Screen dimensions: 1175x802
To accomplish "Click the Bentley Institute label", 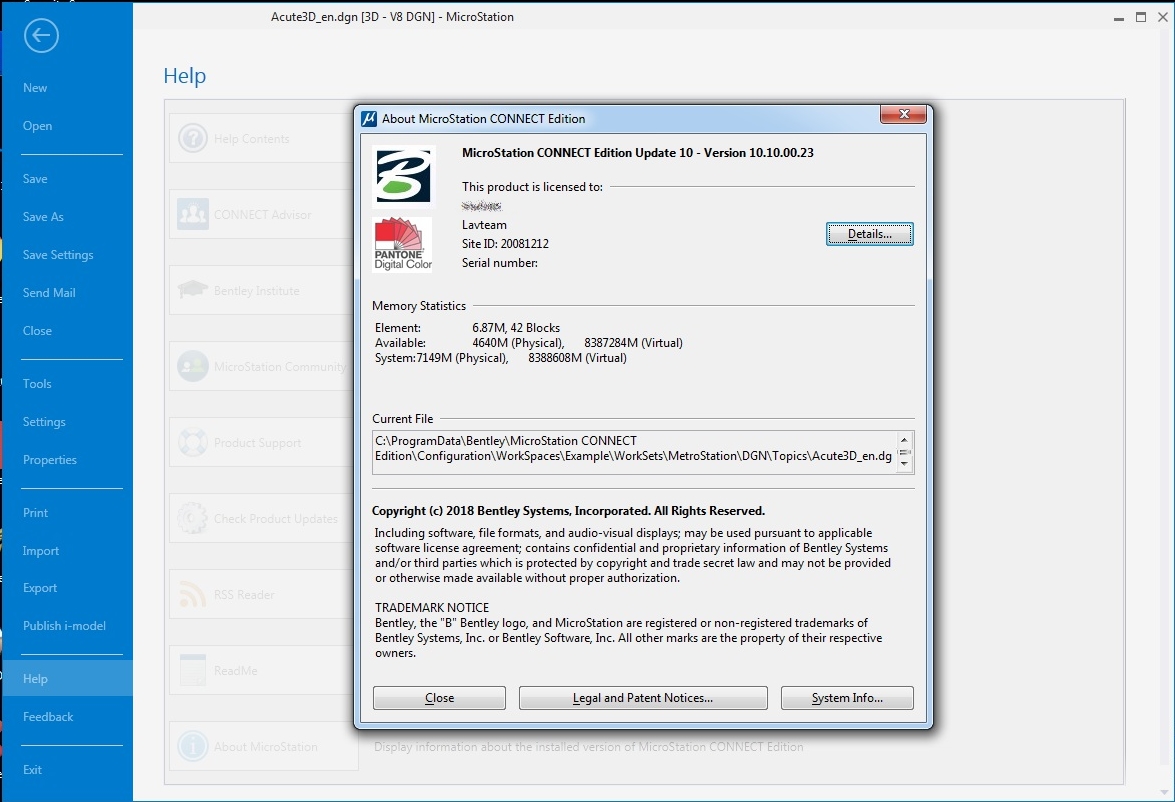I will tap(256, 291).
